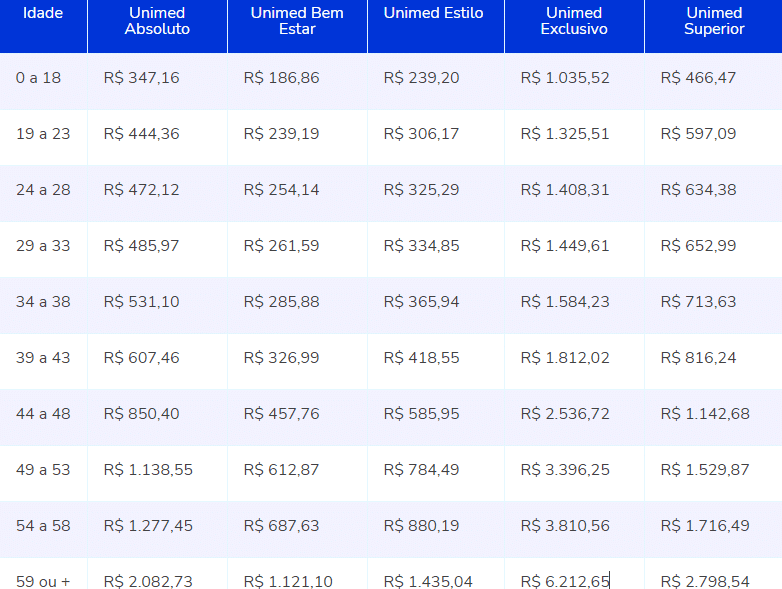Select the price R$ 1.035,52
Viewport: 782px width, 589px height.
[x=565, y=78]
